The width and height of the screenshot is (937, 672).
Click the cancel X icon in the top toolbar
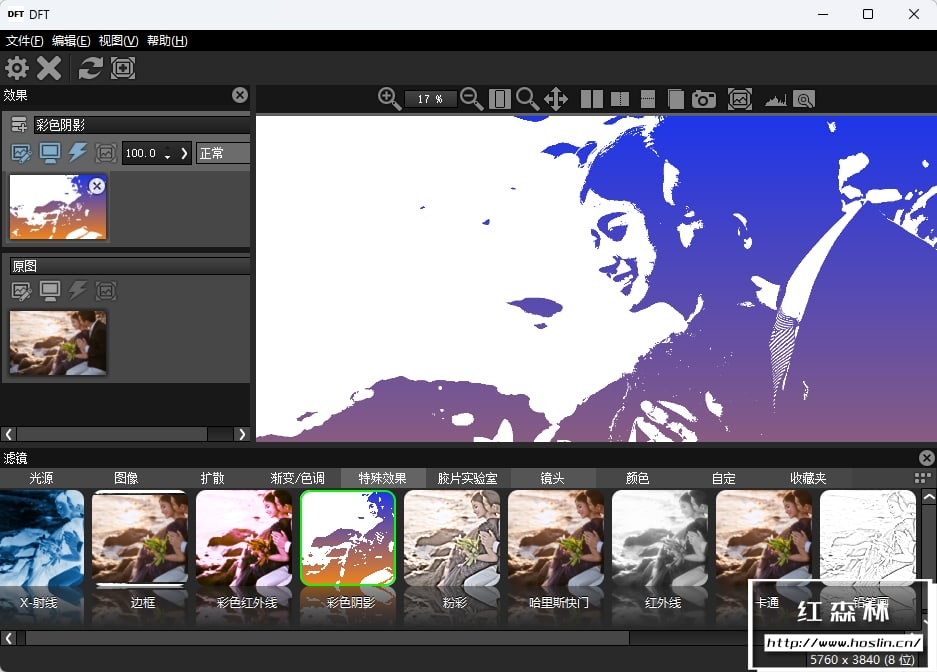49,68
